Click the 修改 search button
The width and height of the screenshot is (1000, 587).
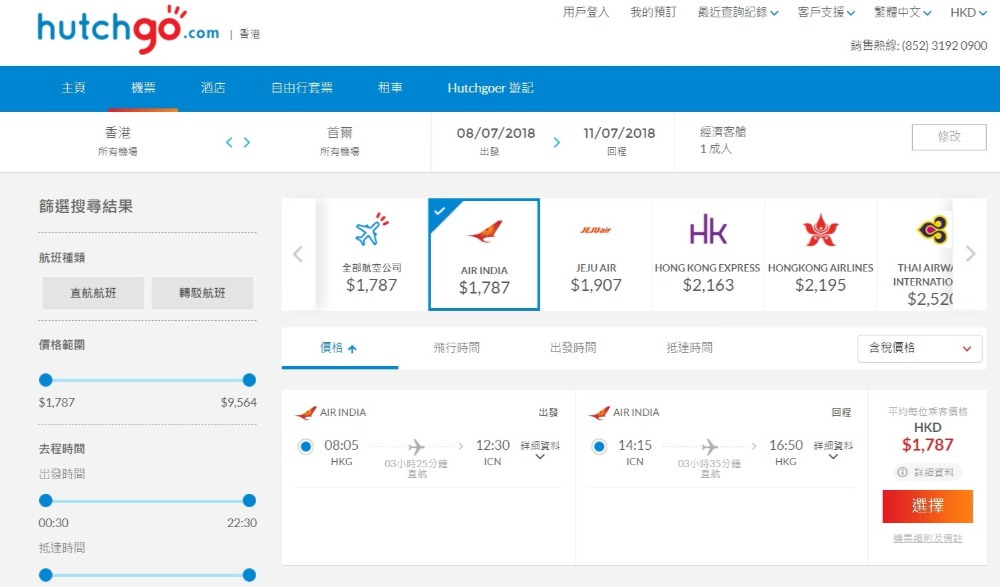tap(948, 137)
